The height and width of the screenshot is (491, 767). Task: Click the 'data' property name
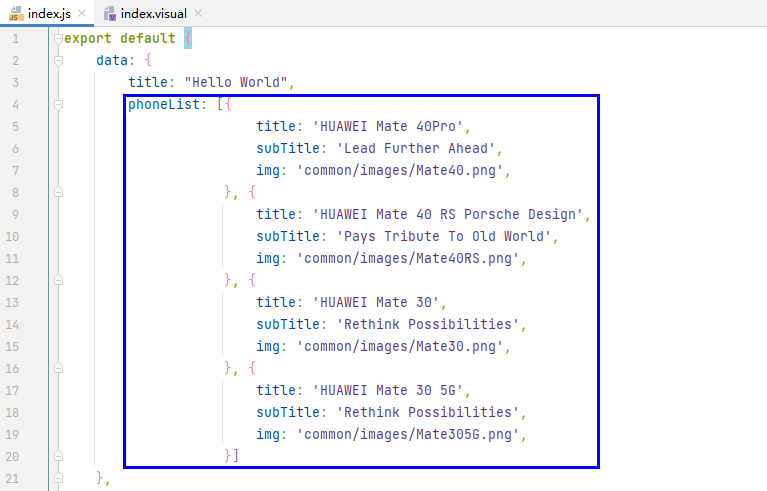point(112,60)
